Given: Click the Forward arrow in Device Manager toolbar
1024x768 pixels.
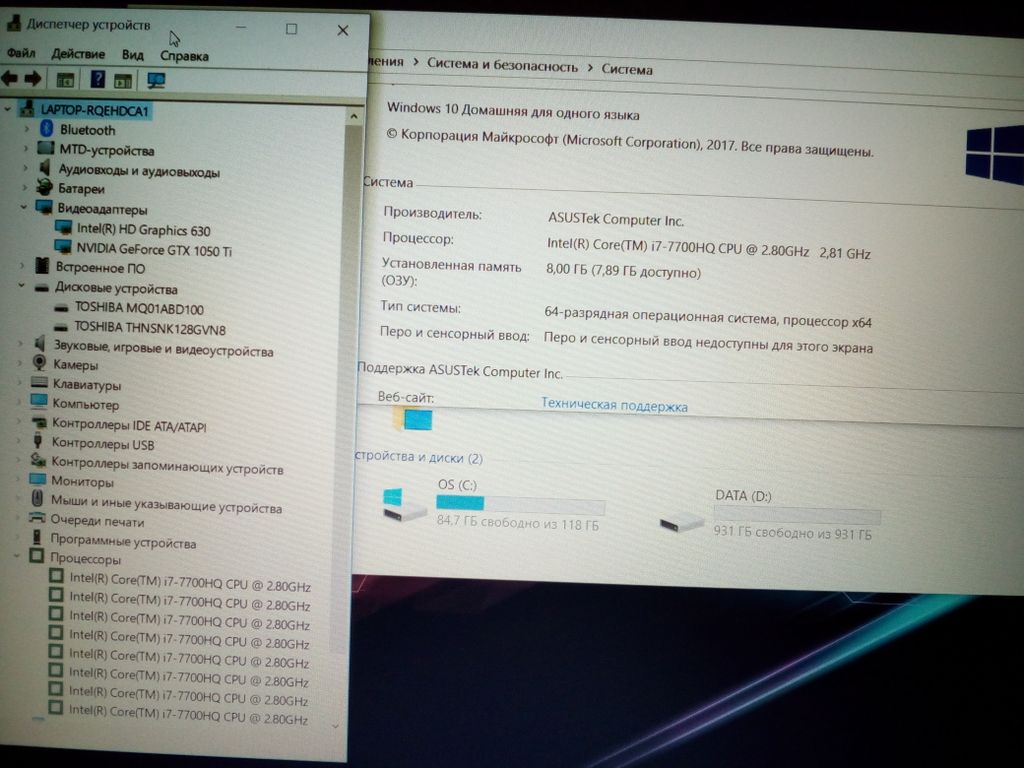Looking at the screenshot, I should click(33, 79).
